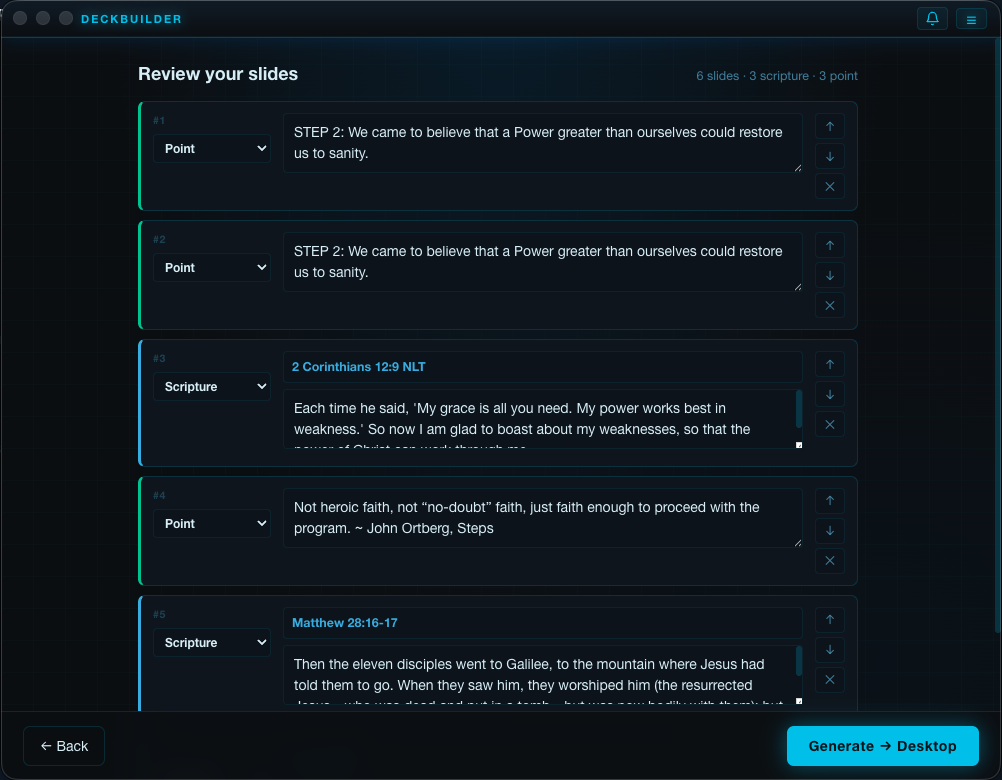Move slide #1 up

[829, 126]
